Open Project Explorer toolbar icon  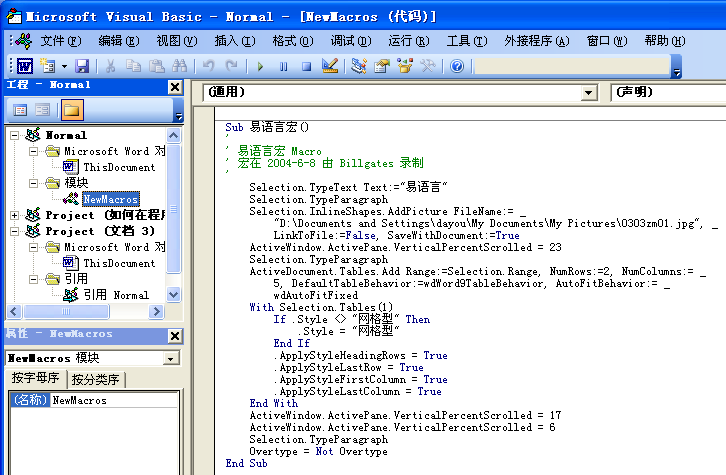point(358,66)
